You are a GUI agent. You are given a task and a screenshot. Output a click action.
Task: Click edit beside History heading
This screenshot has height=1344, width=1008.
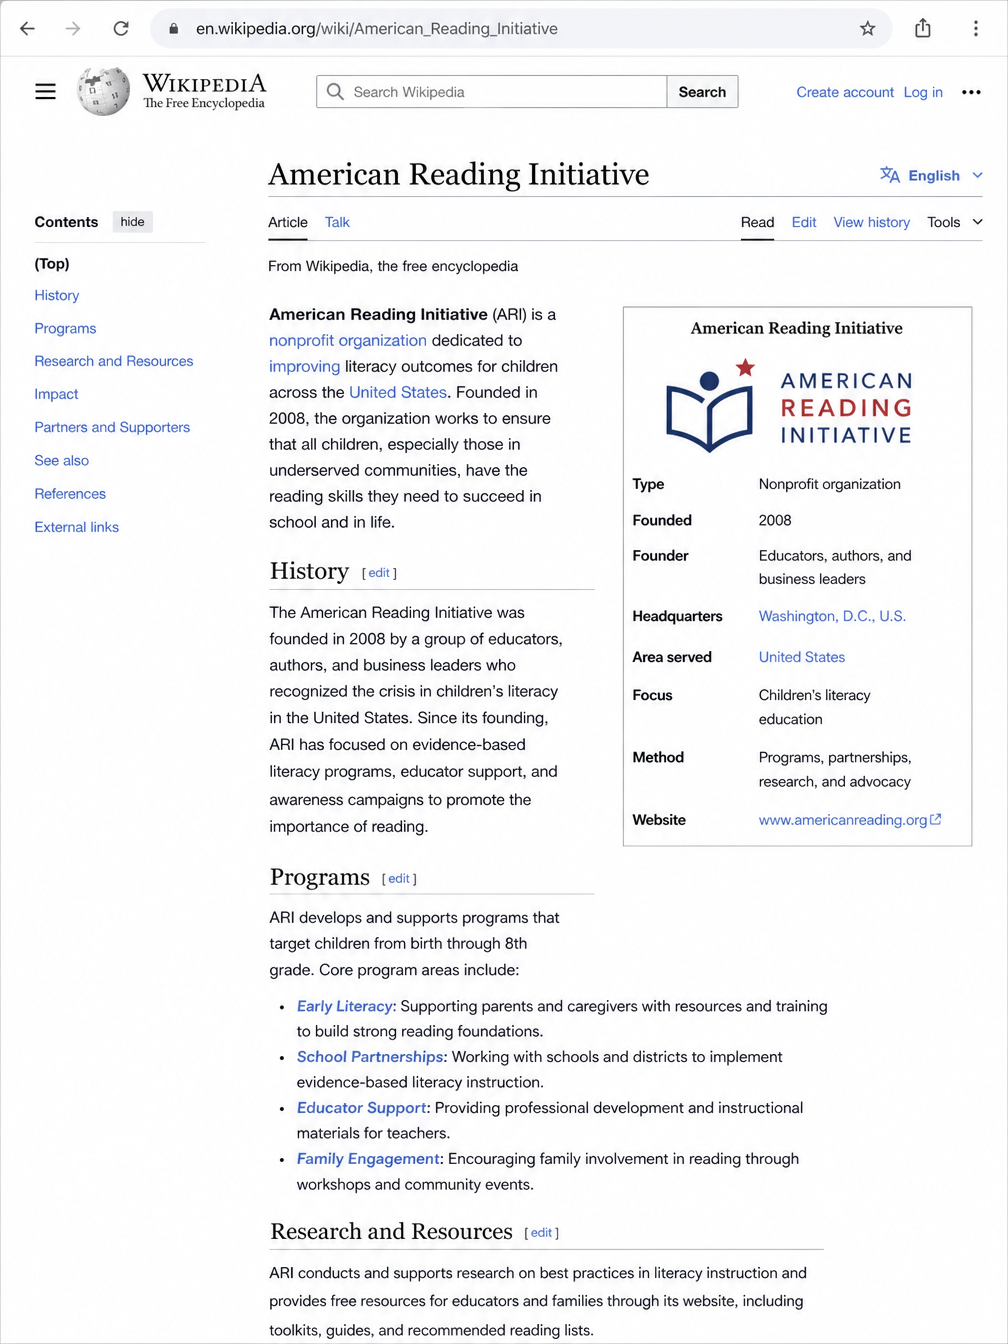pyautogui.click(x=379, y=573)
